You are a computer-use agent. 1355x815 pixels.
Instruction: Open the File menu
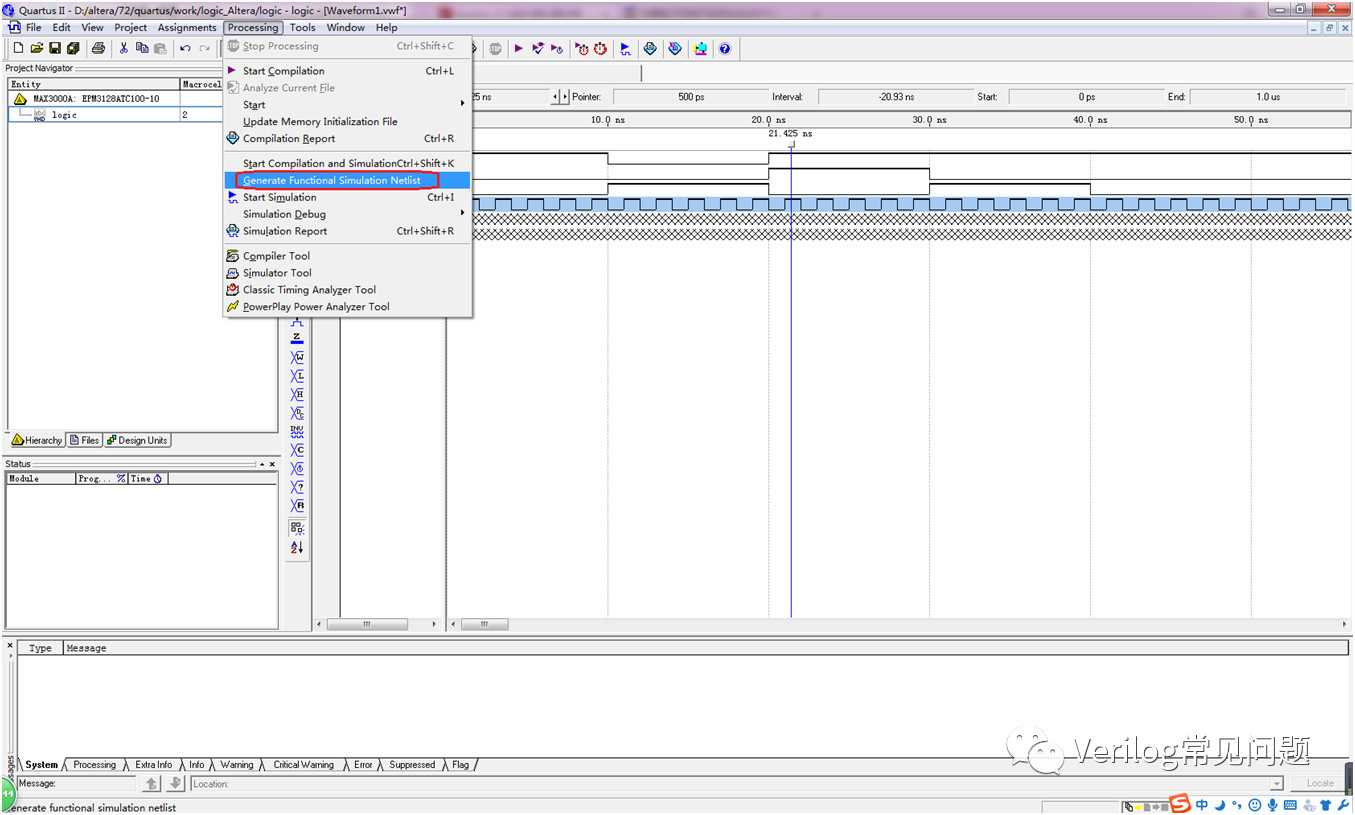coord(34,27)
